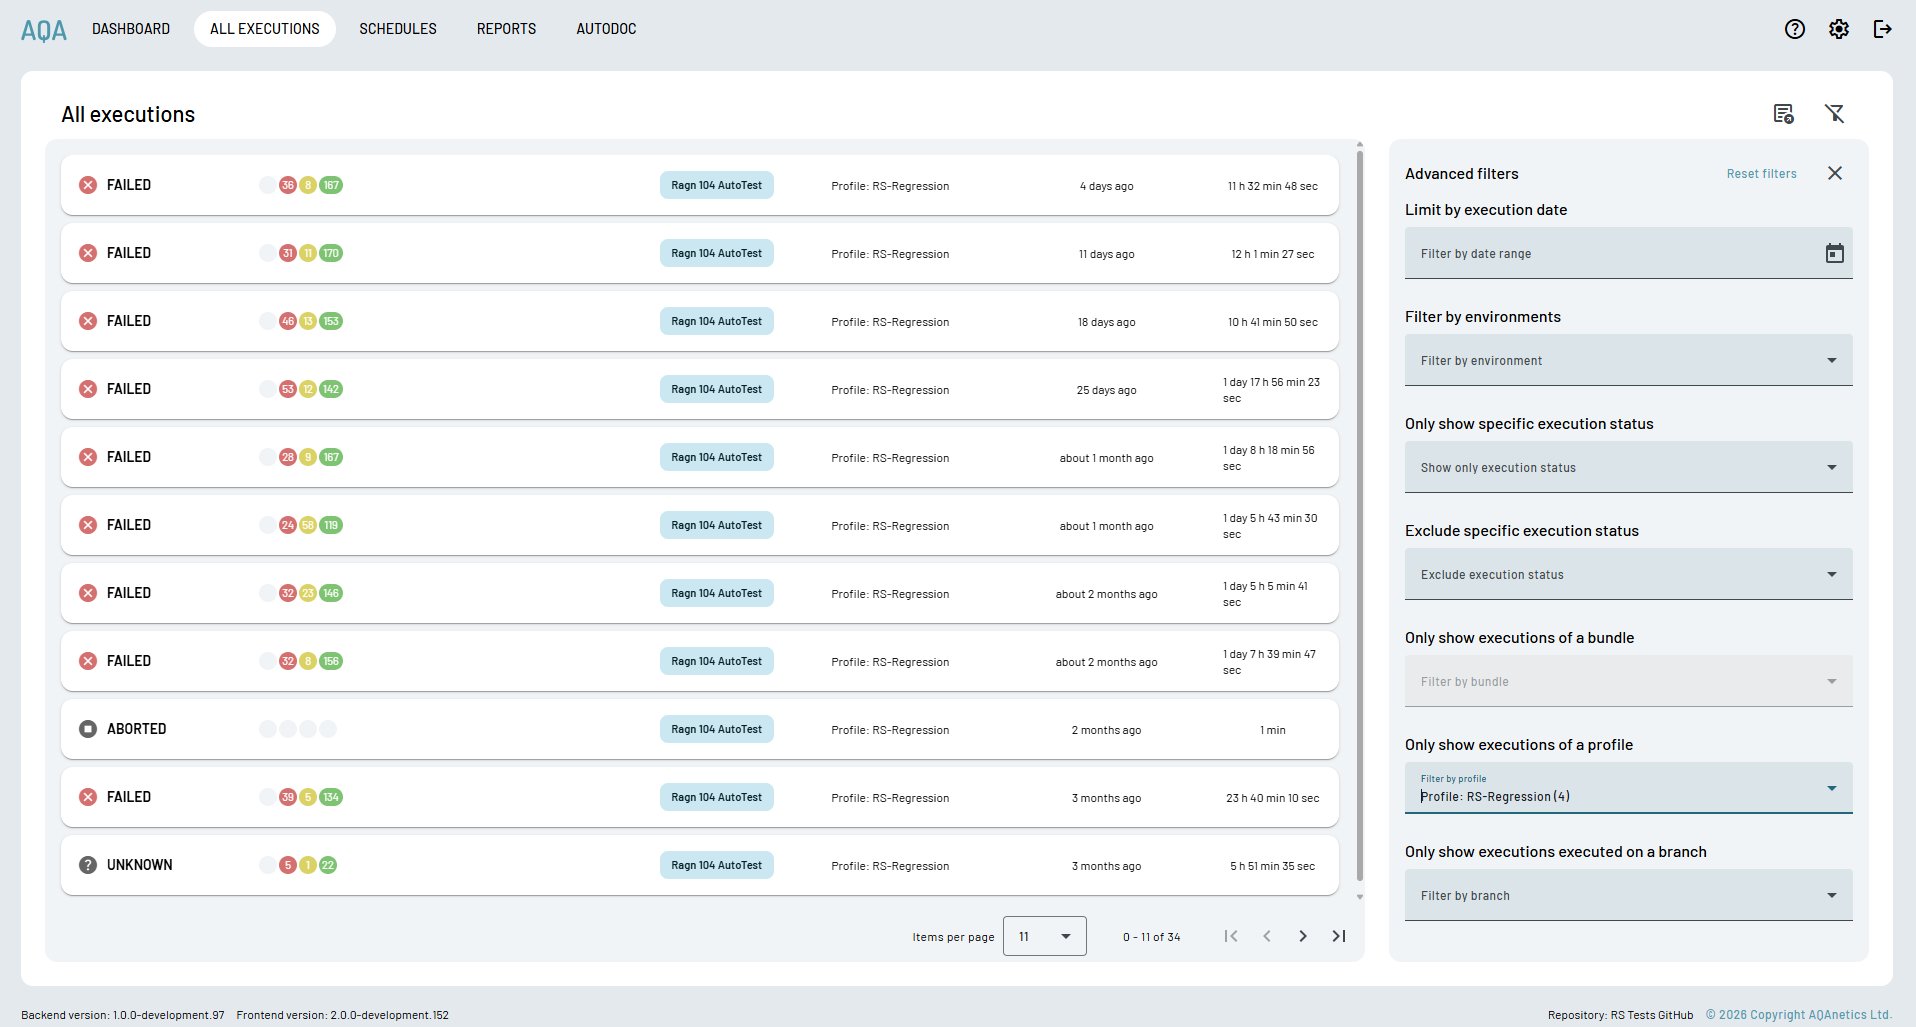The height and width of the screenshot is (1027, 1916).
Task: Open the ABORTED execution row
Action: coord(699,729)
